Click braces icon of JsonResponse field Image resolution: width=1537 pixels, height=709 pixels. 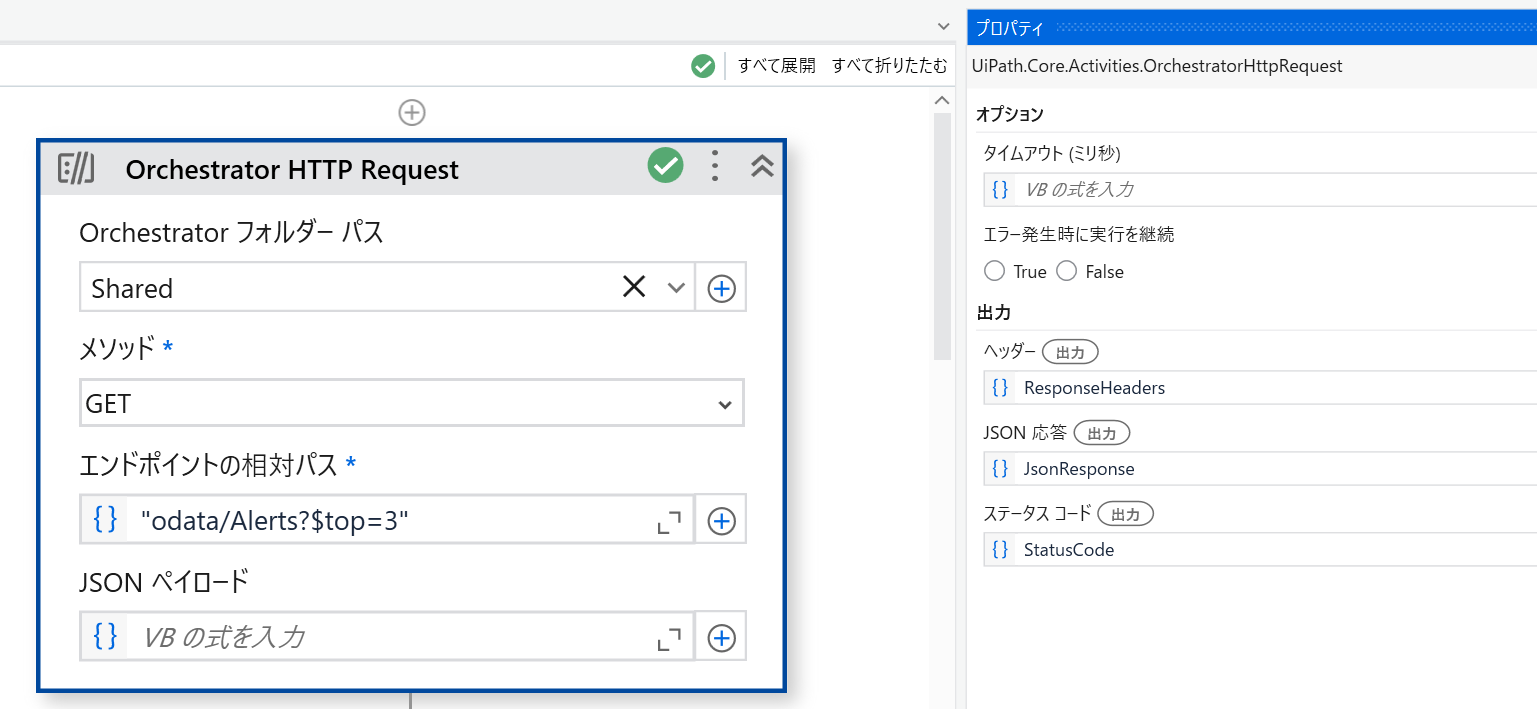click(1000, 469)
